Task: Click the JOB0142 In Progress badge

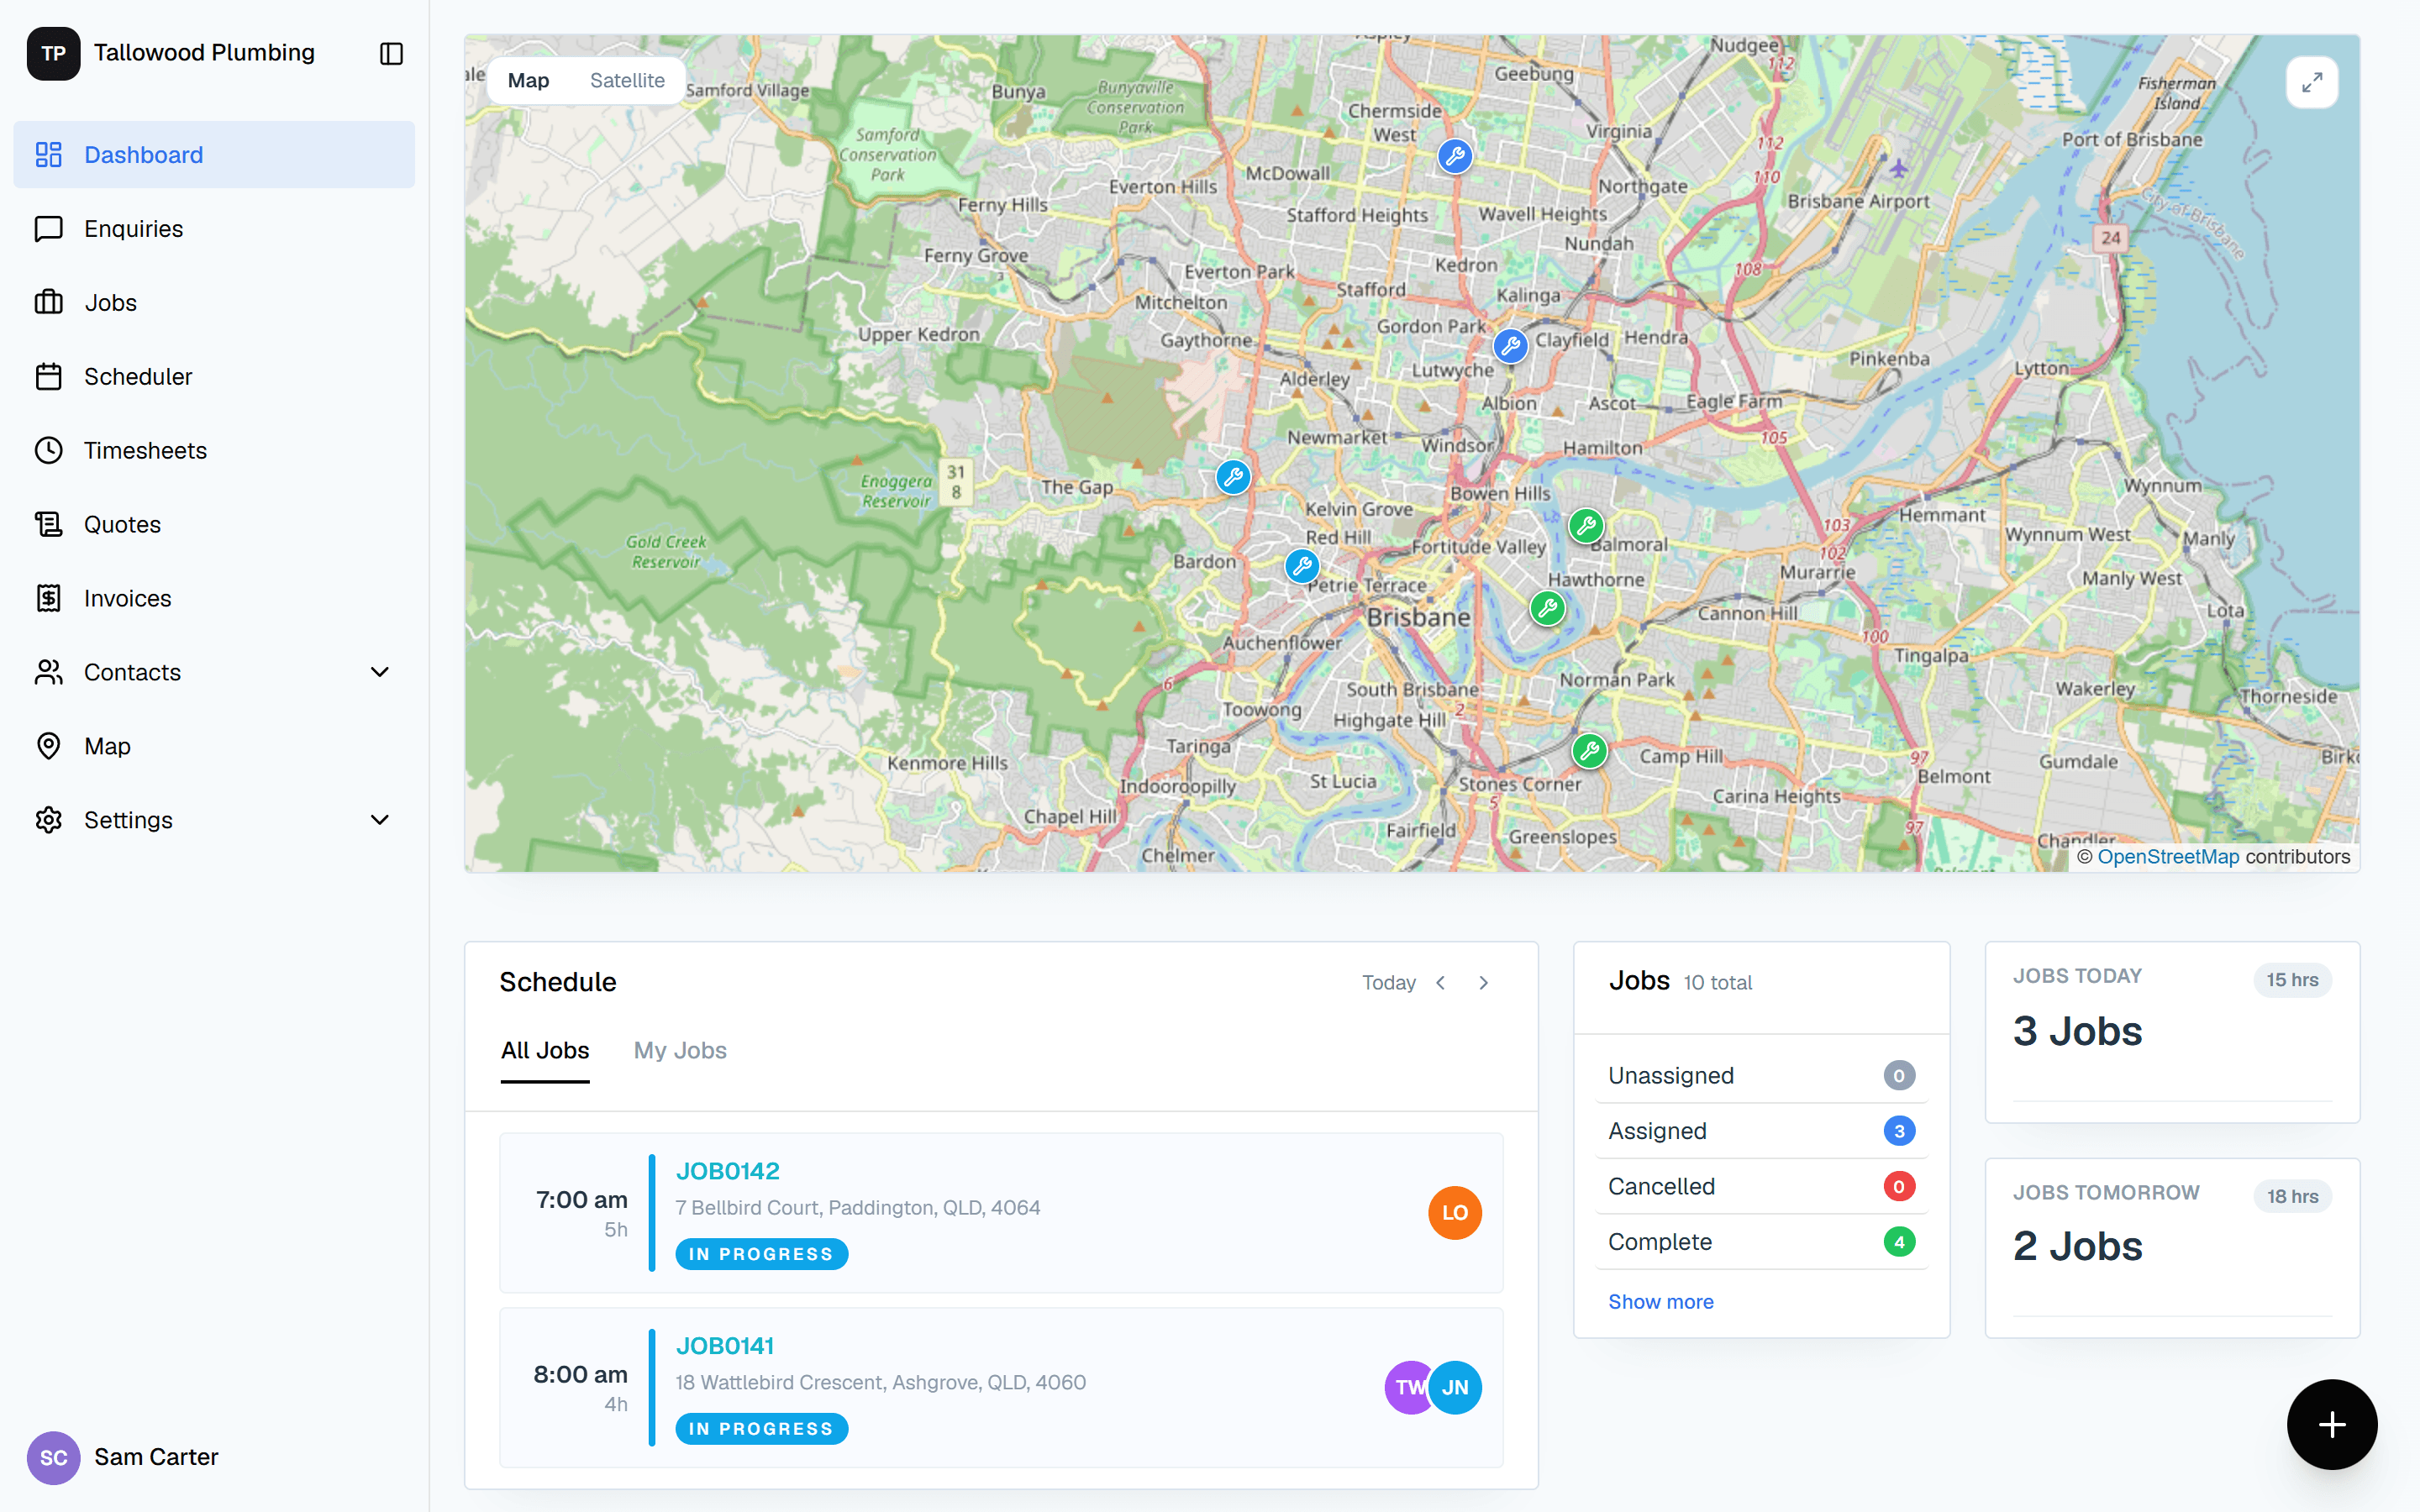Action: tap(761, 1254)
